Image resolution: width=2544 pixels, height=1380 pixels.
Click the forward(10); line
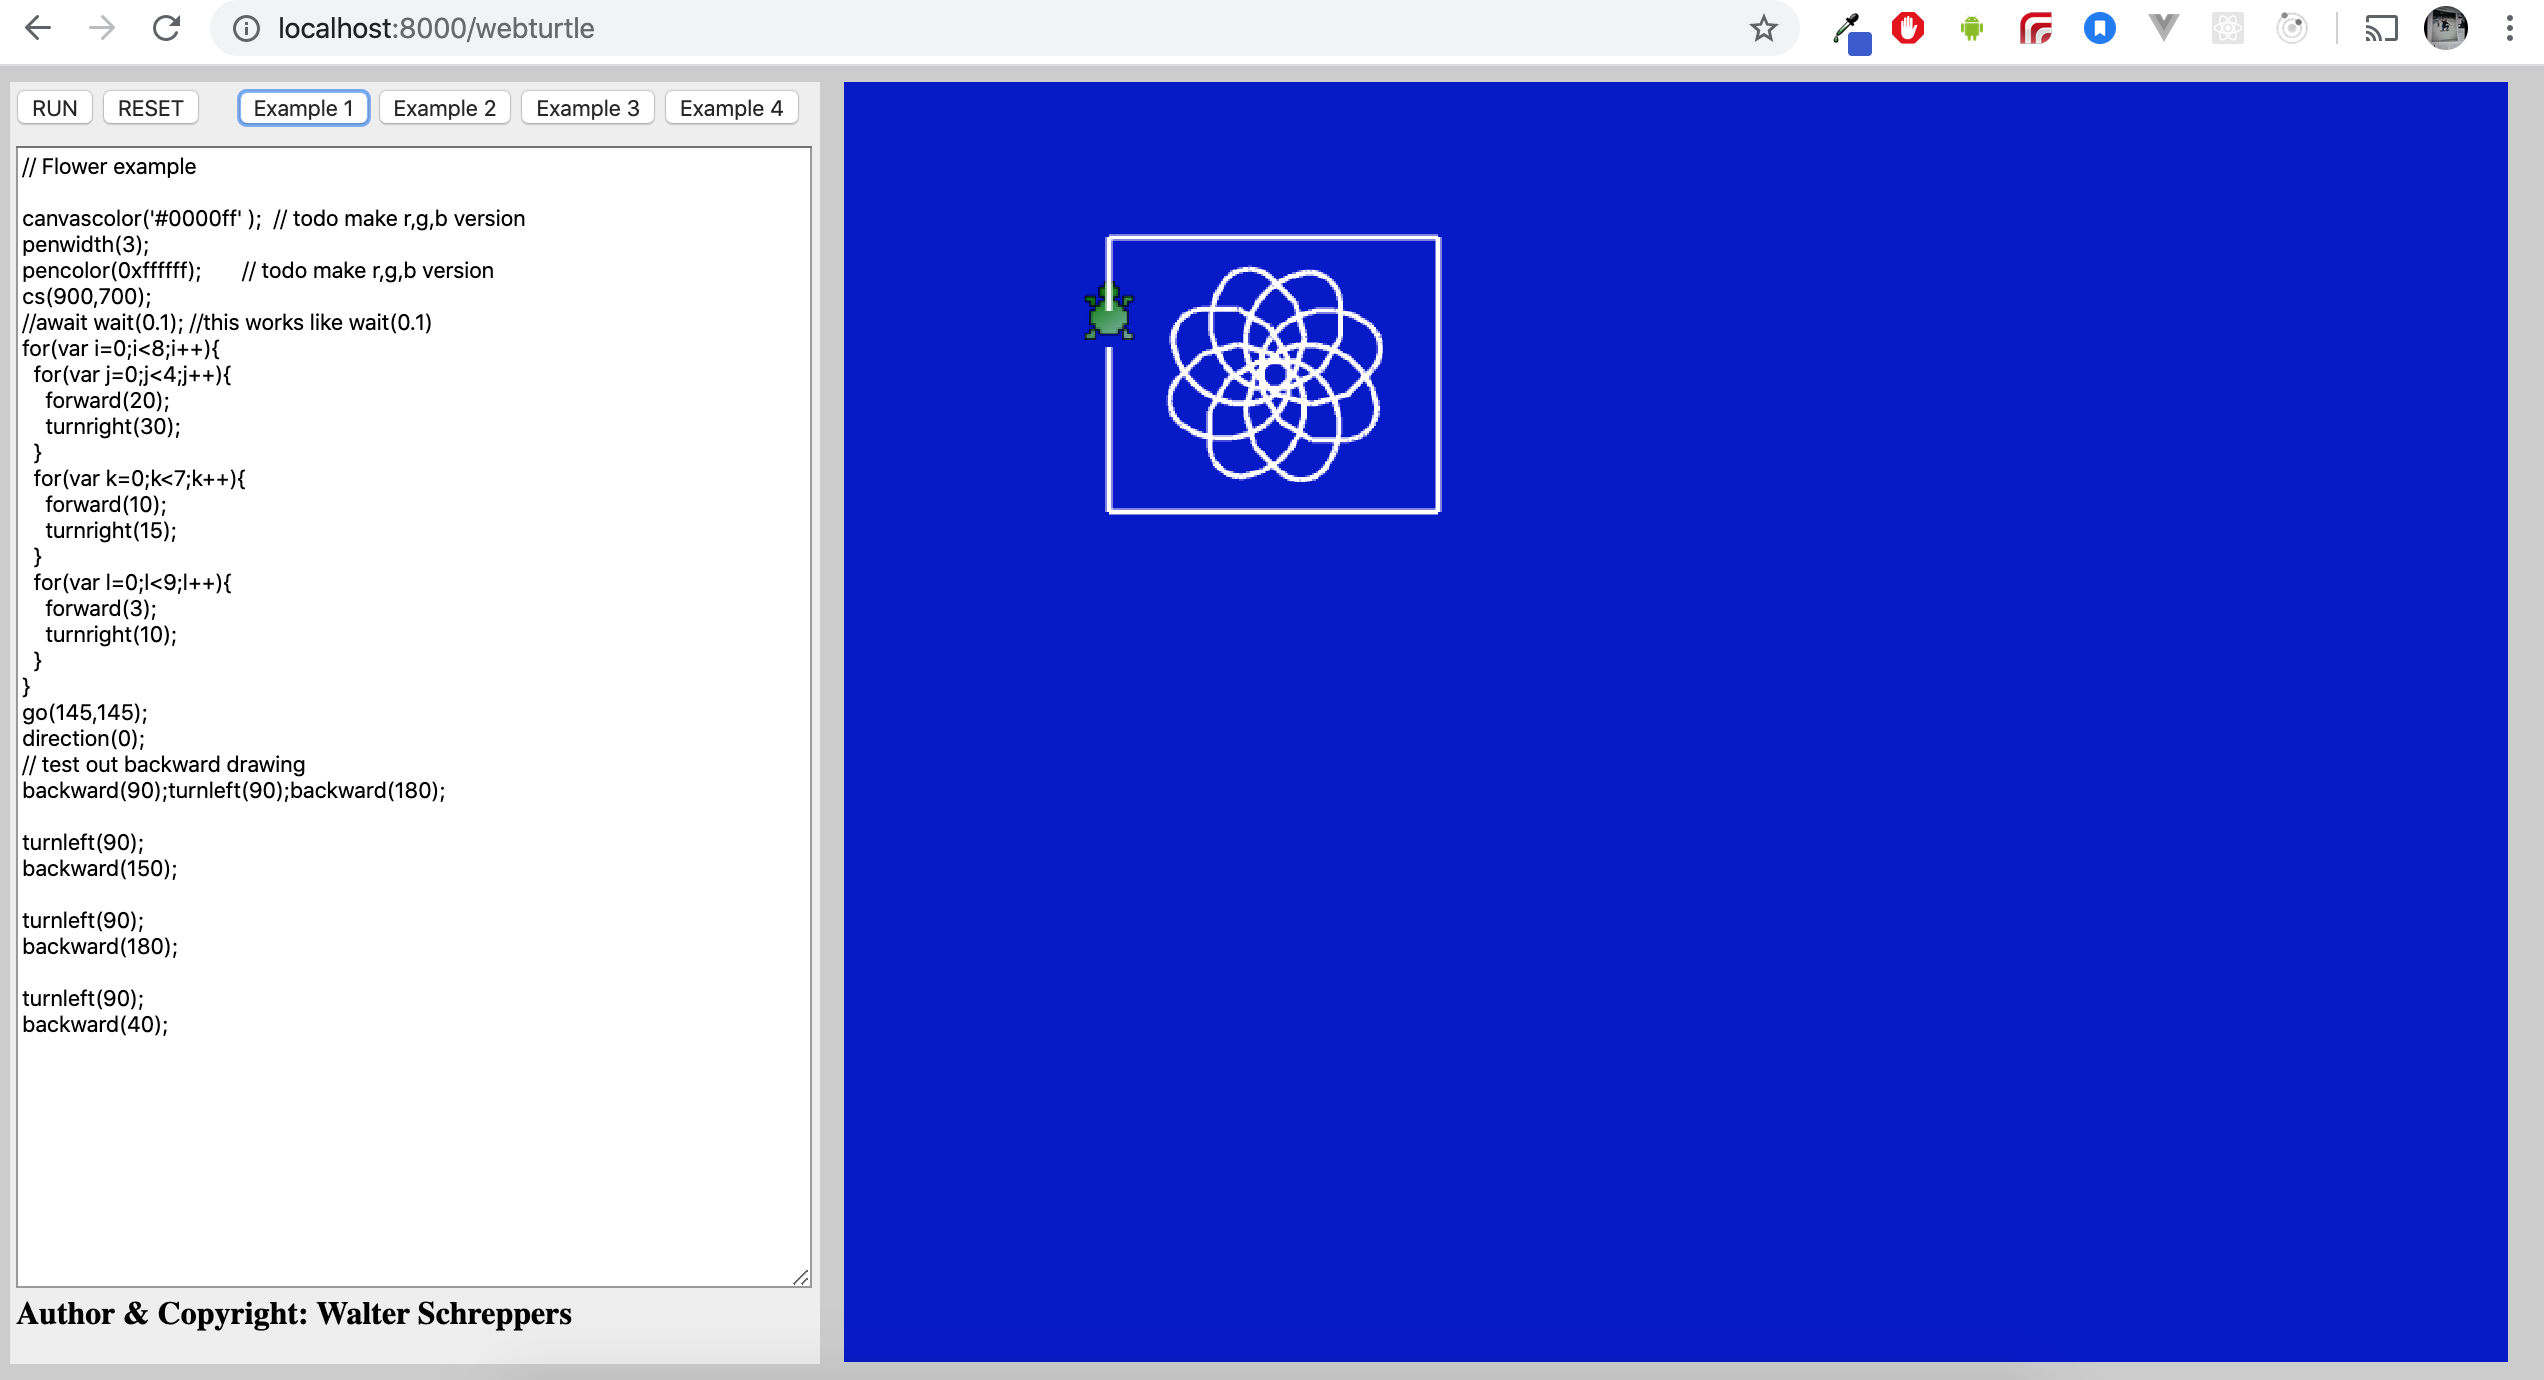(x=106, y=504)
